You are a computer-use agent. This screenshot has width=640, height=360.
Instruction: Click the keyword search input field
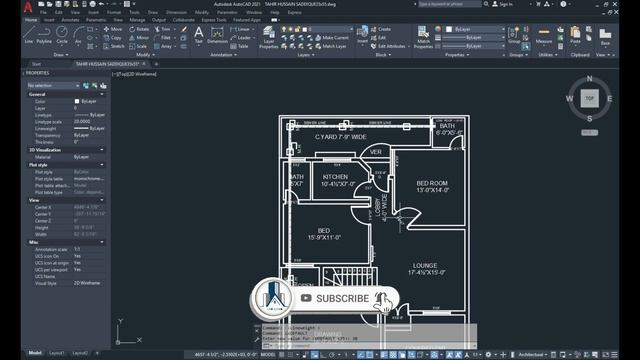pos(449,4)
